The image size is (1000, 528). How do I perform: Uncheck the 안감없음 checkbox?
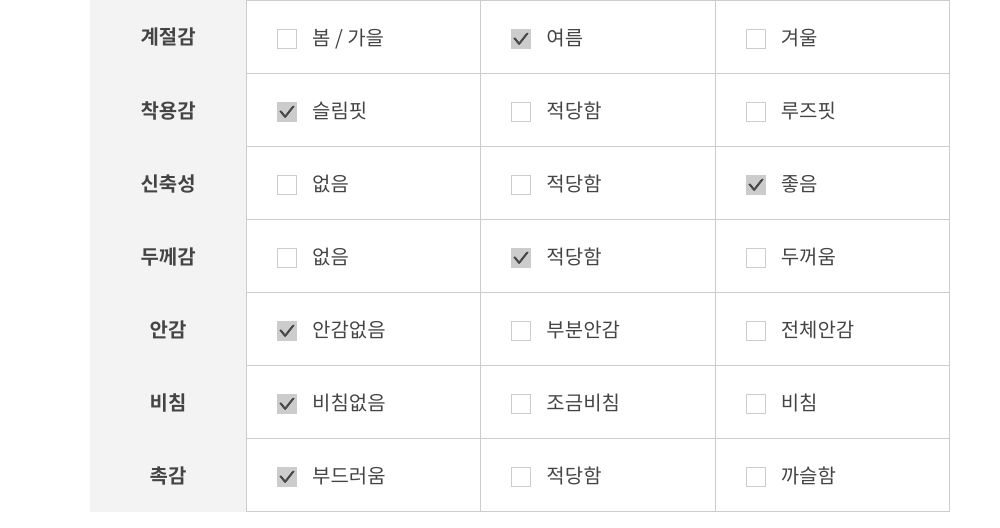click(x=287, y=331)
